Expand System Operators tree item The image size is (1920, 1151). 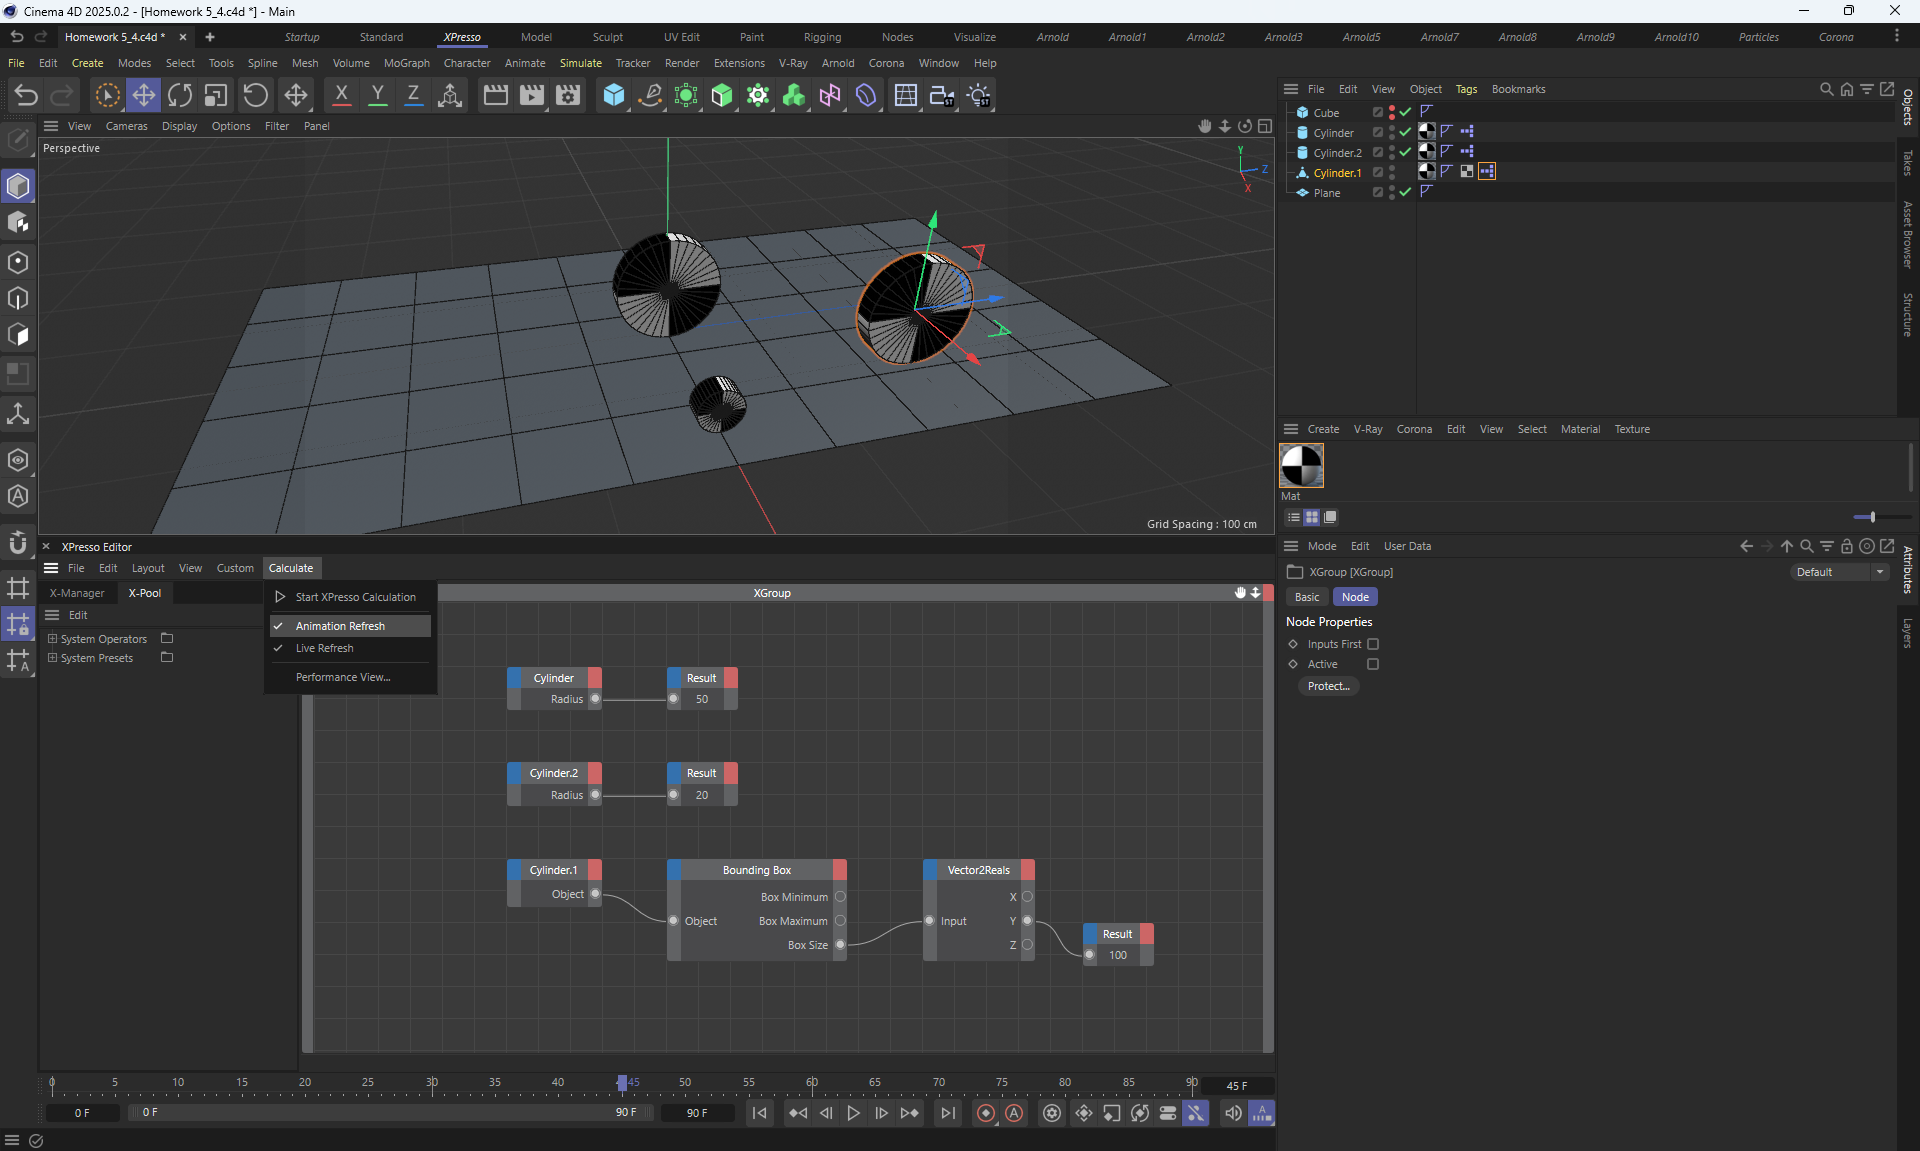(52, 639)
